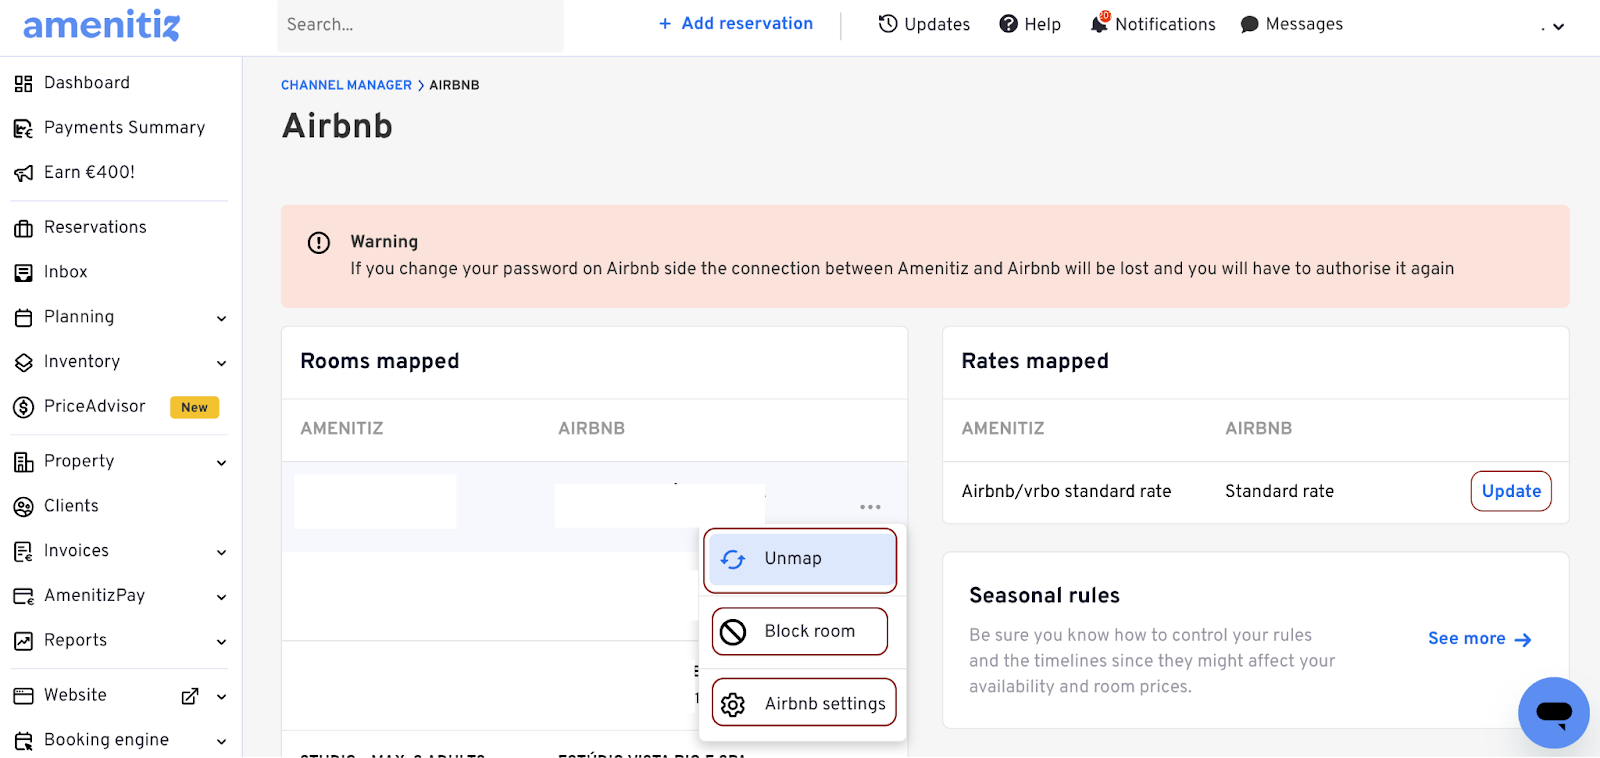Click the Reservations suitcase icon
The image size is (1600, 758).
(x=23, y=228)
